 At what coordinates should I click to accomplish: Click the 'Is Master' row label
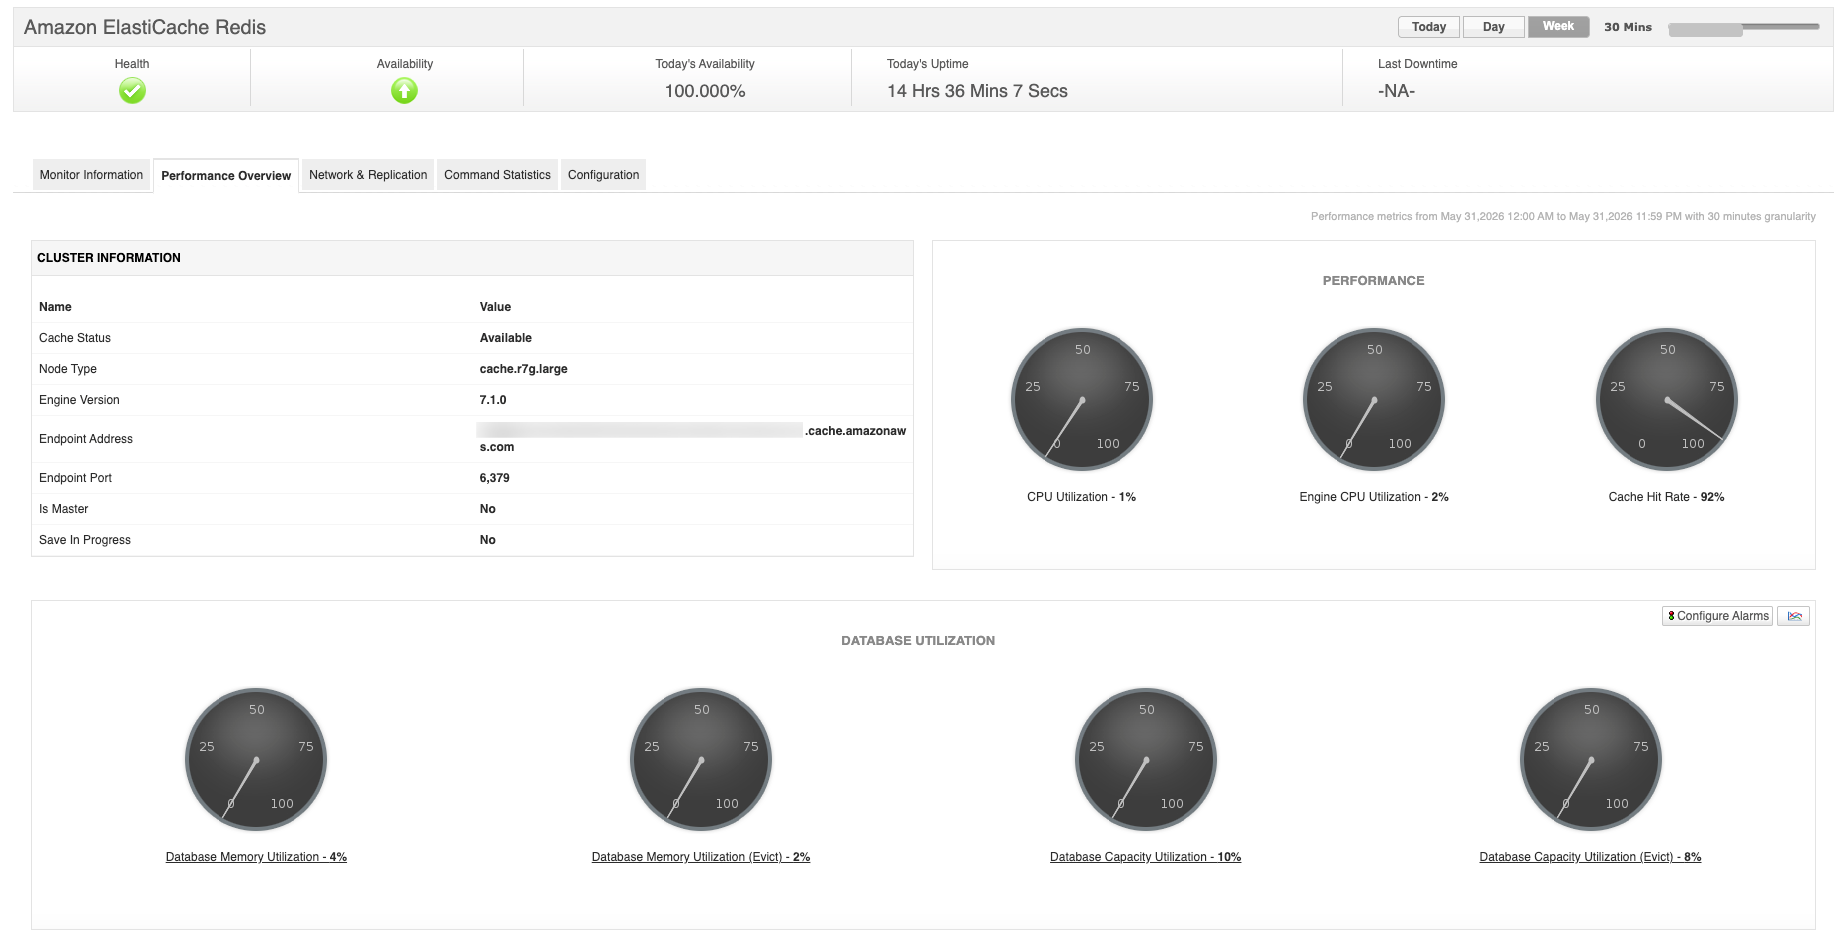point(63,509)
